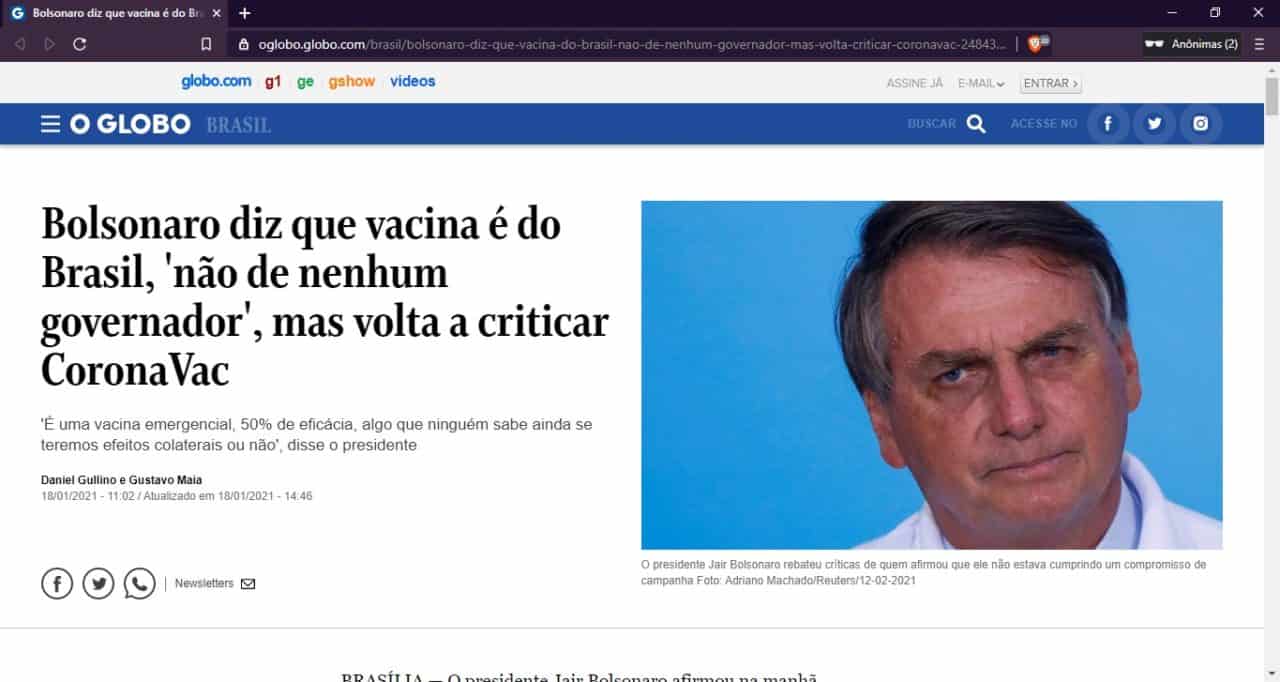This screenshot has height=682, width=1280.
Task: Open the Newsletters link
Action: point(215,583)
